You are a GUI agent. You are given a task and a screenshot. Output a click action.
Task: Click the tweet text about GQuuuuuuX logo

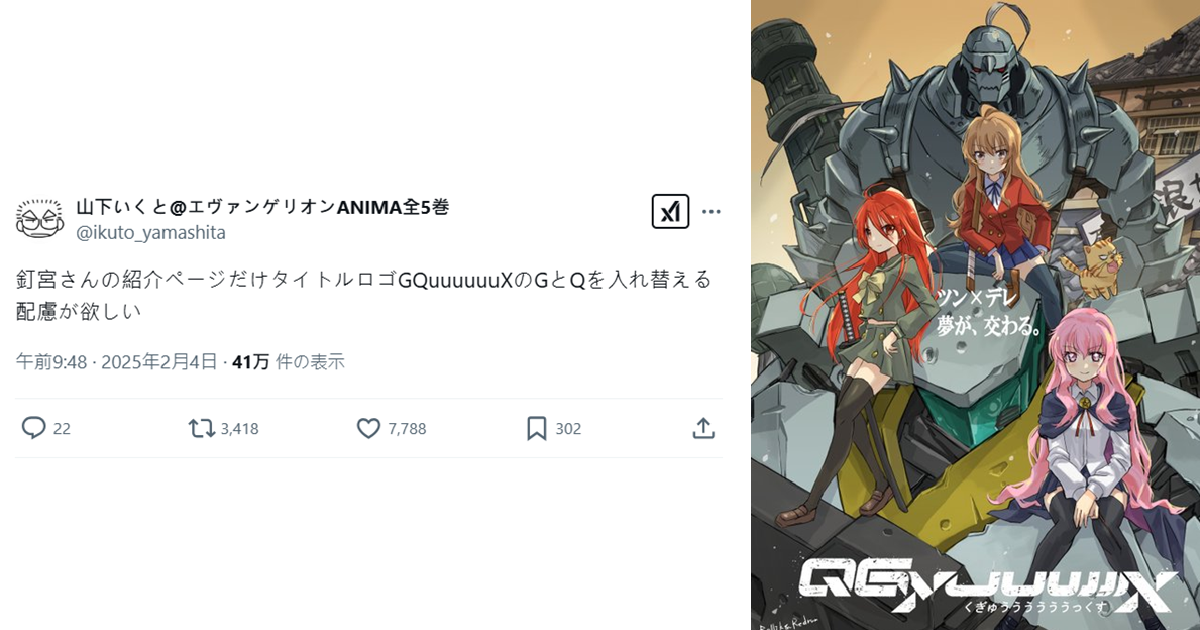pos(363,295)
